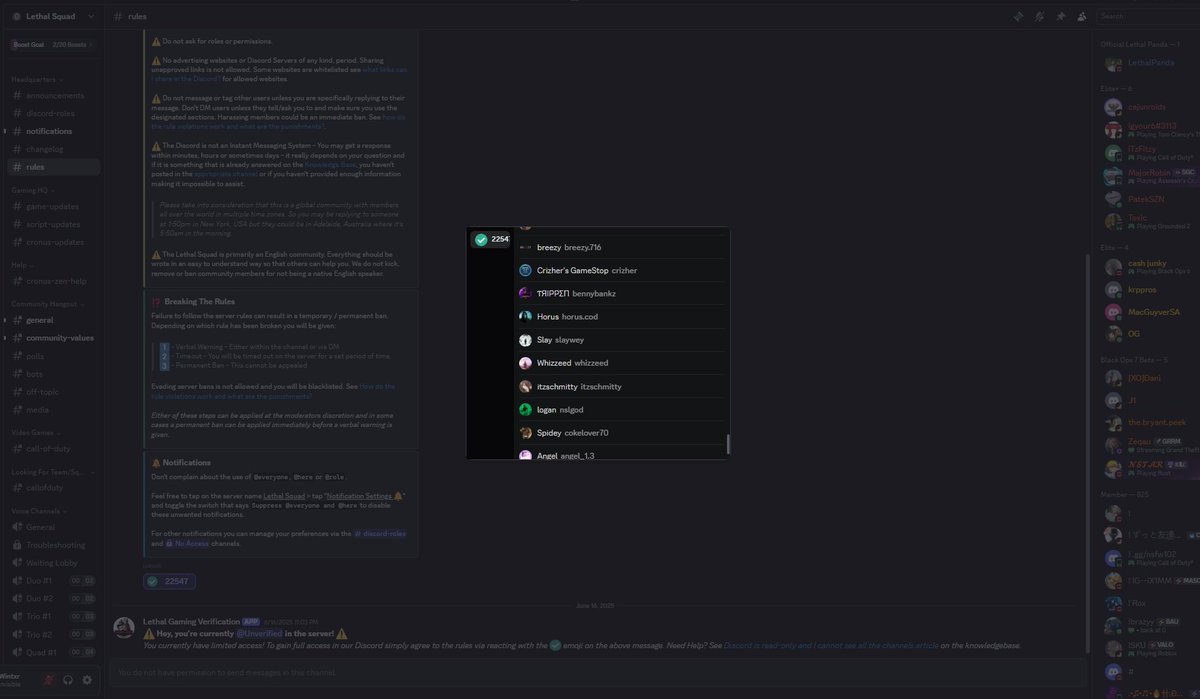Open the #discord-roles channel mention link
The image size is (1200, 699).
[381, 534]
